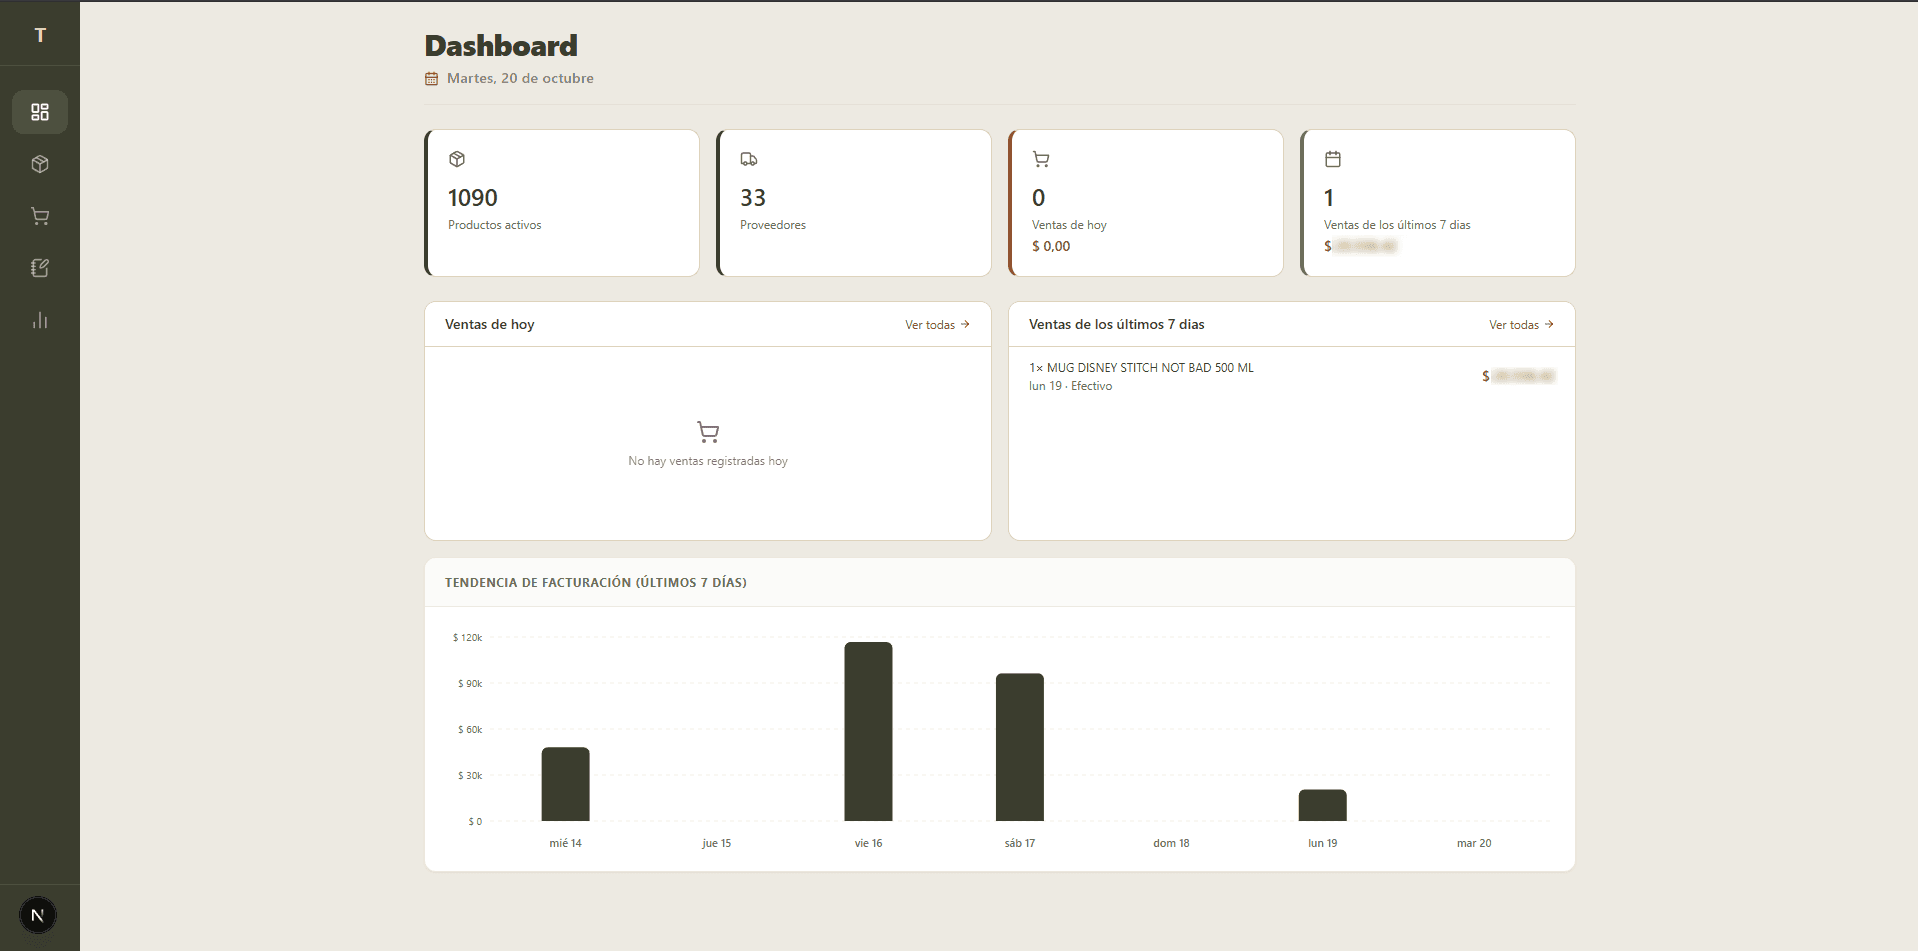Viewport: 1918px width, 951px height.
Task: Click the $ 0,00 amount in Ventas de hoy card
Action: click(1051, 246)
